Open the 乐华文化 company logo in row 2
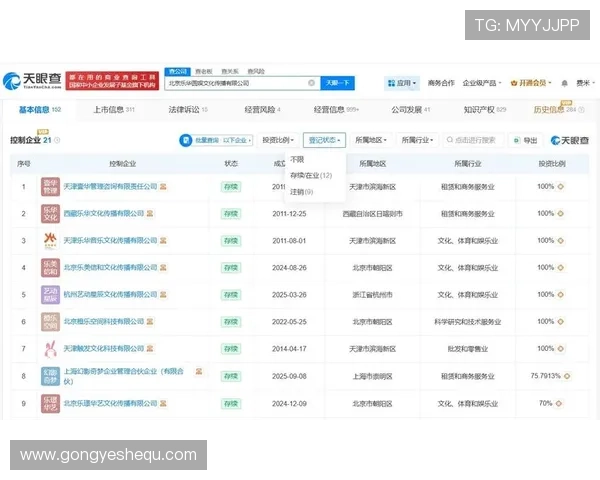The width and height of the screenshot is (600, 480). 51,214
